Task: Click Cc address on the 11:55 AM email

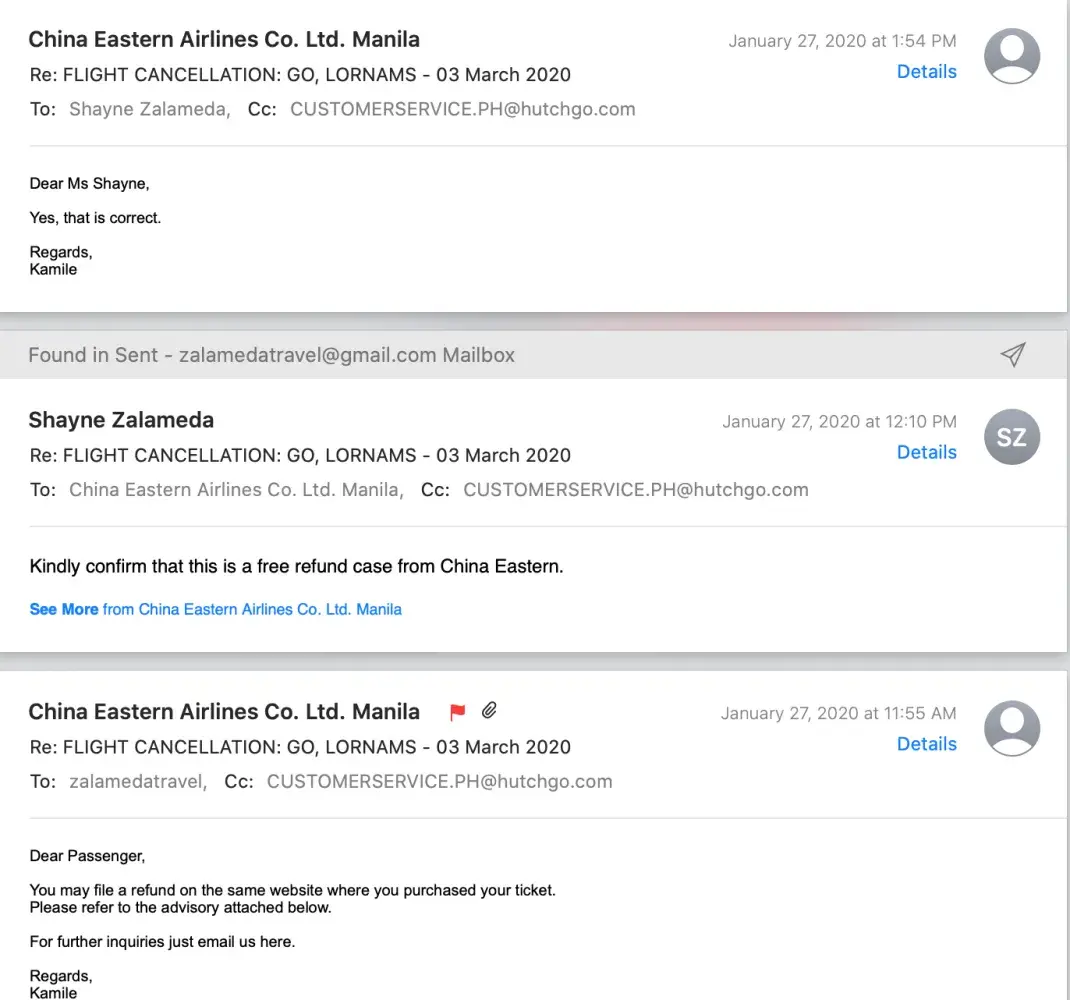Action: click(439, 782)
